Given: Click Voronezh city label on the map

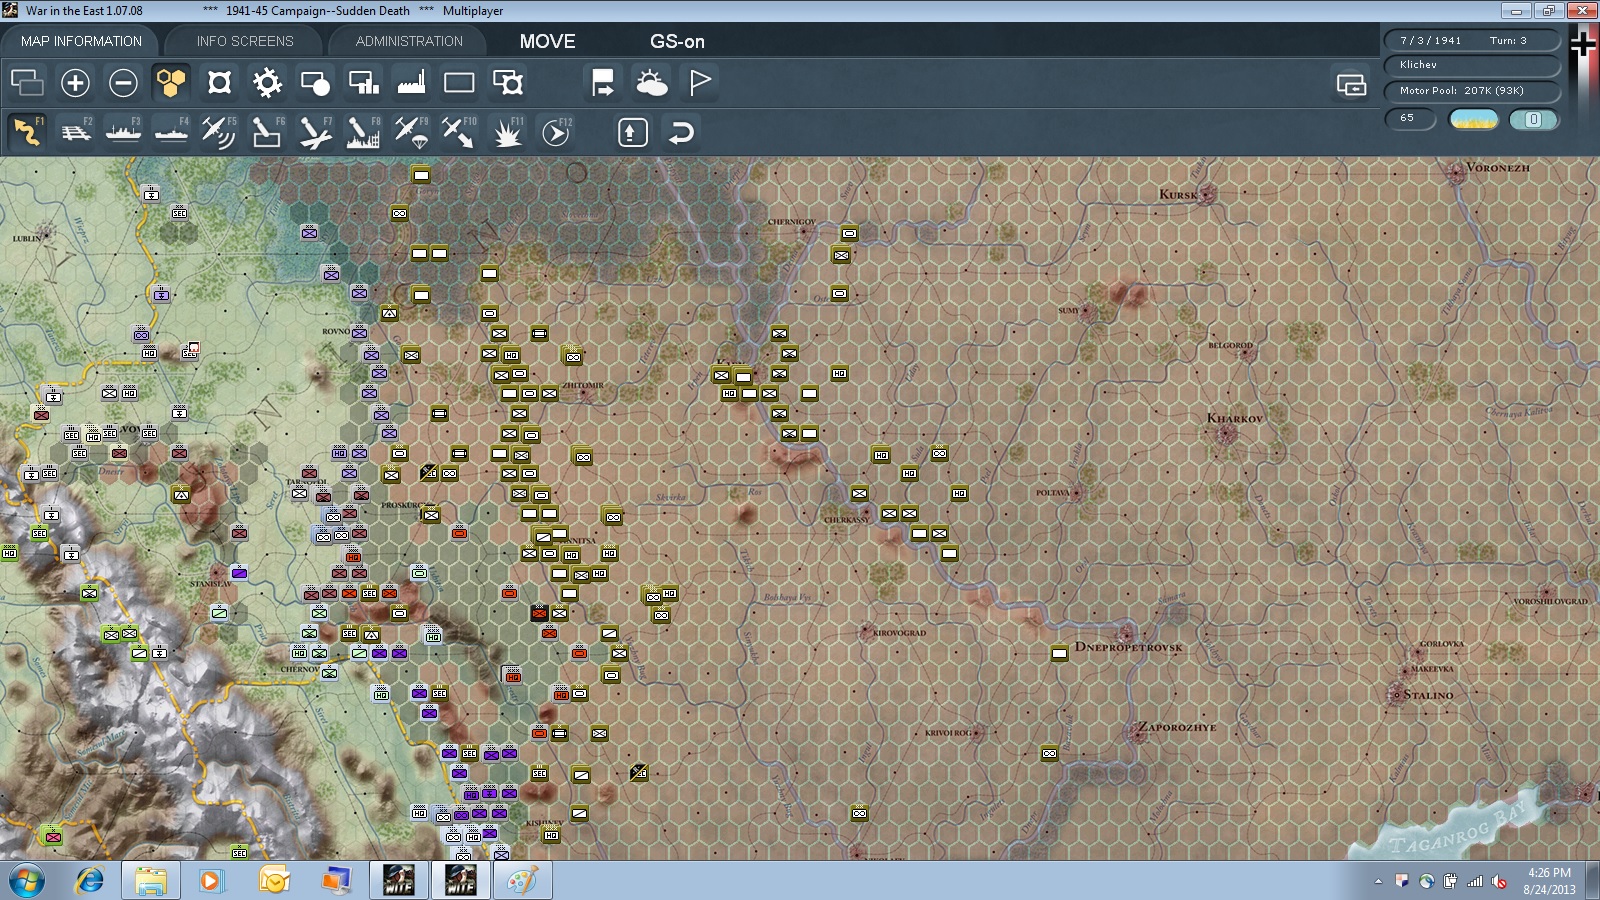Looking at the screenshot, I should (1497, 167).
